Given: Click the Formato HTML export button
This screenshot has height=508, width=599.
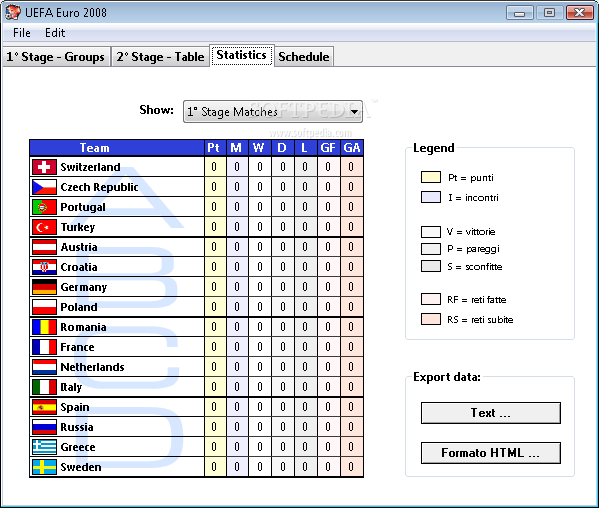Looking at the screenshot, I should coord(491,453).
